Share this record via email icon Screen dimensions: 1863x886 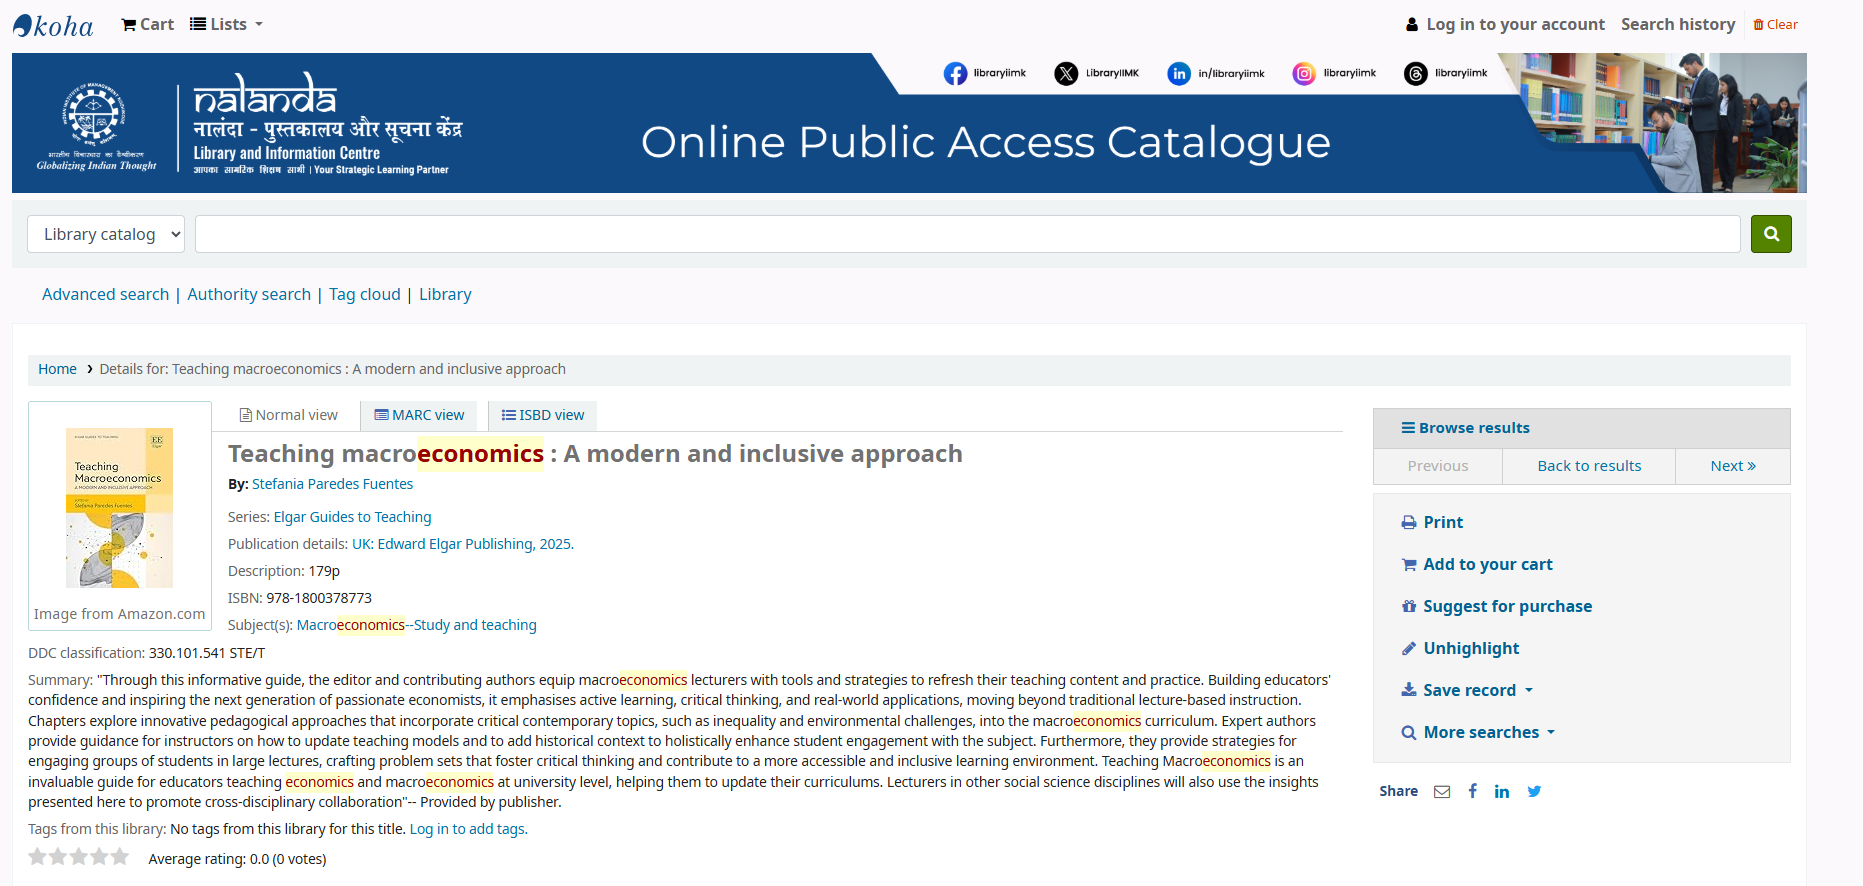pyautogui.click(x=1441, y=792)
